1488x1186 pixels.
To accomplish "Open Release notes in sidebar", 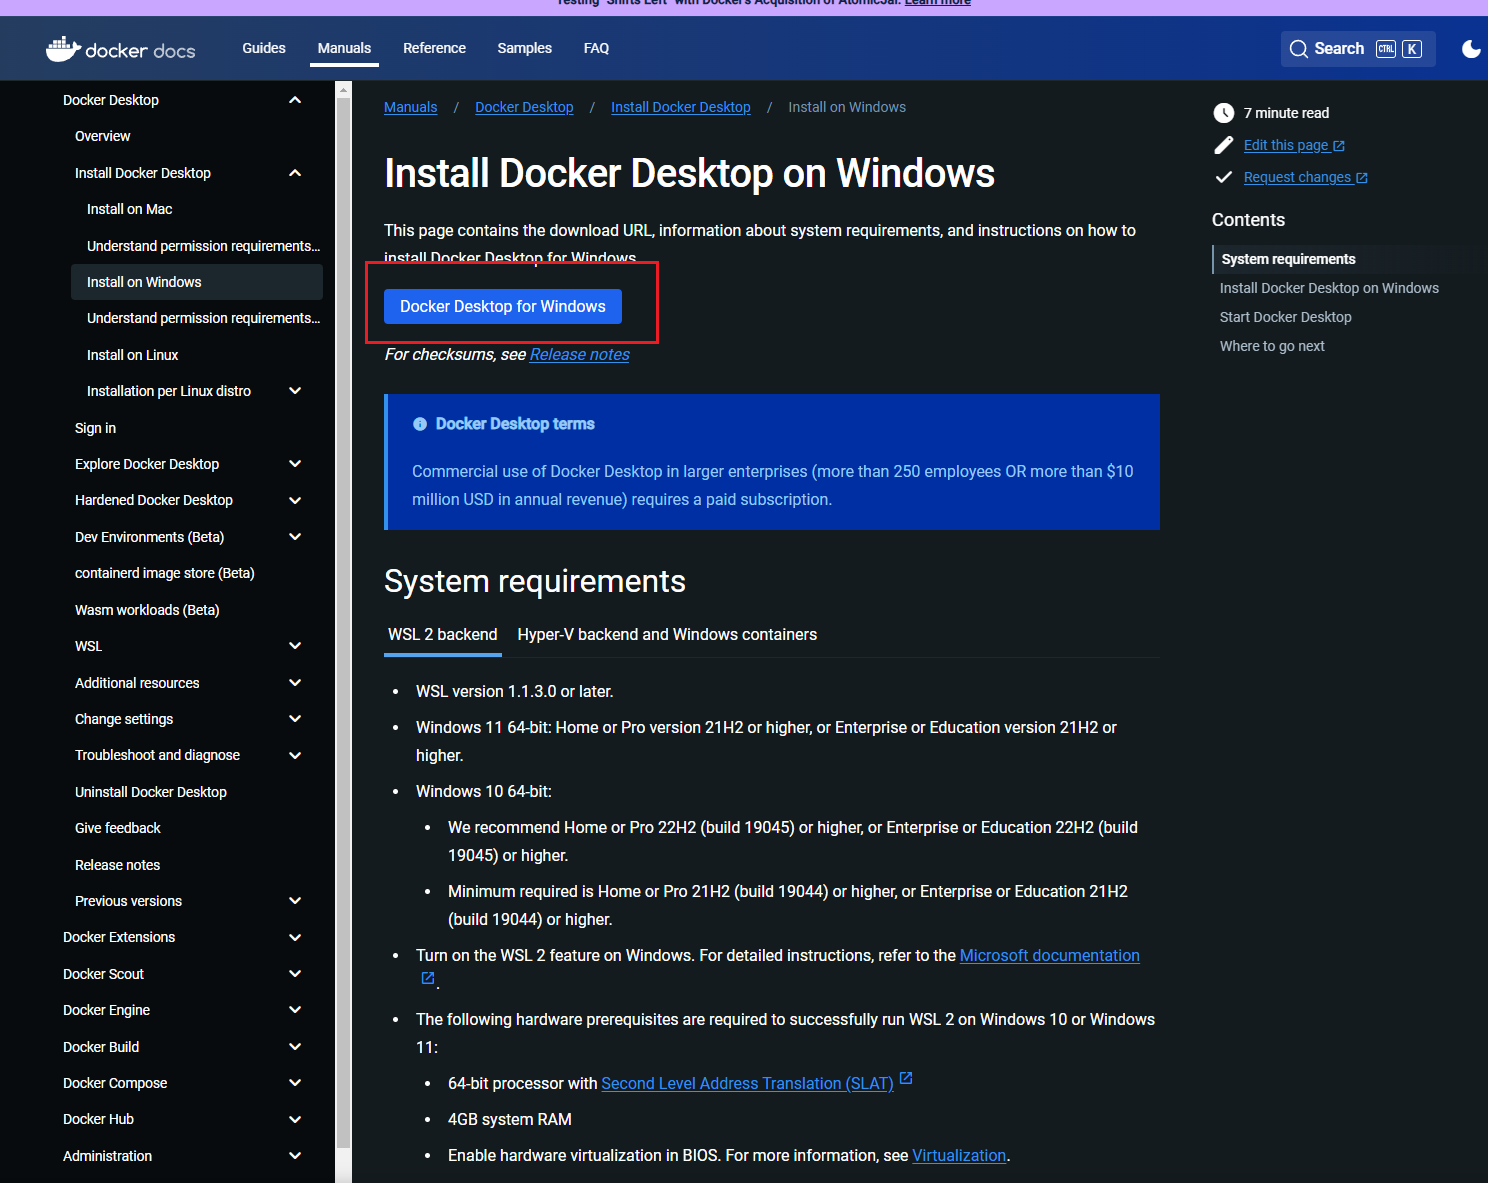I will (x=117, y=865).
